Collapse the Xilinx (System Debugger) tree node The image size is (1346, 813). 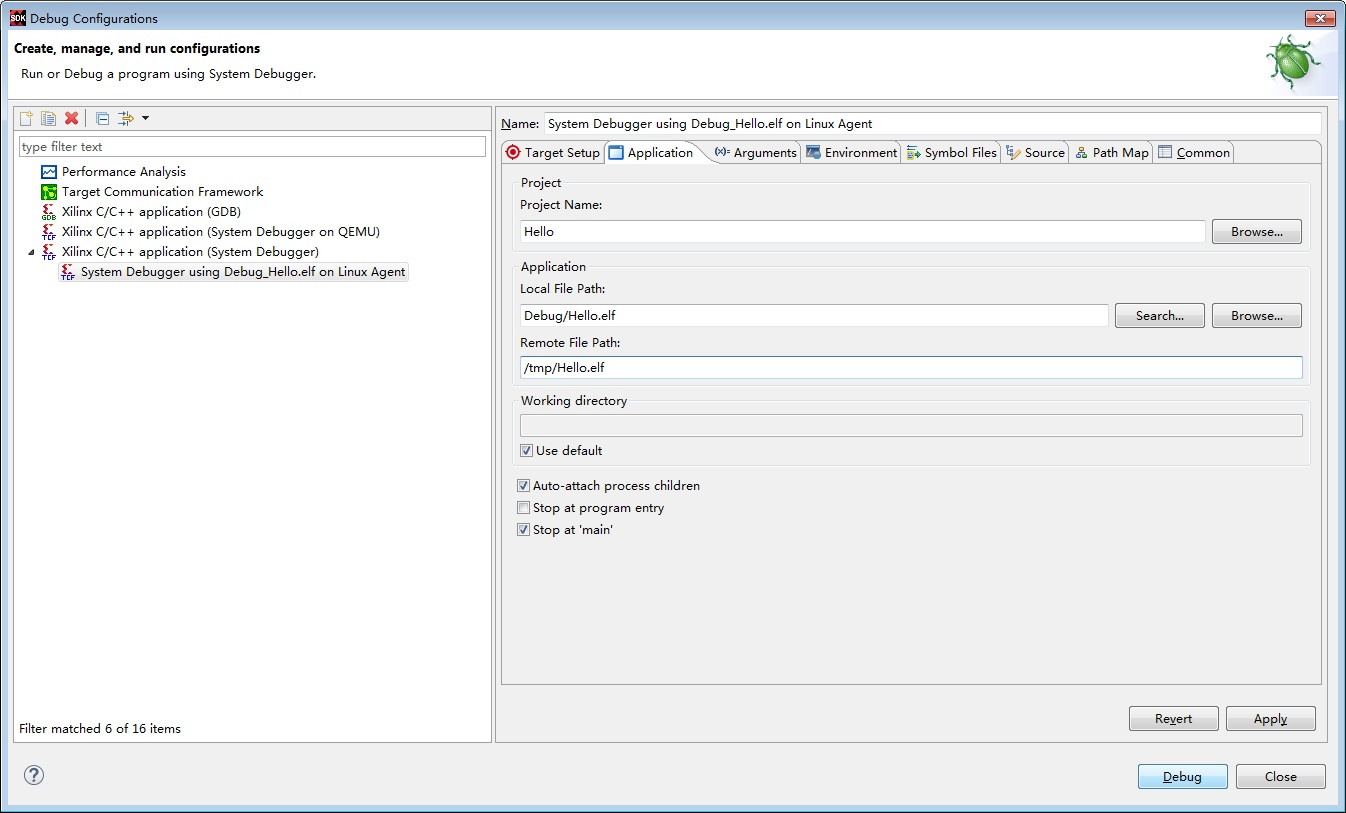(30, 252)
